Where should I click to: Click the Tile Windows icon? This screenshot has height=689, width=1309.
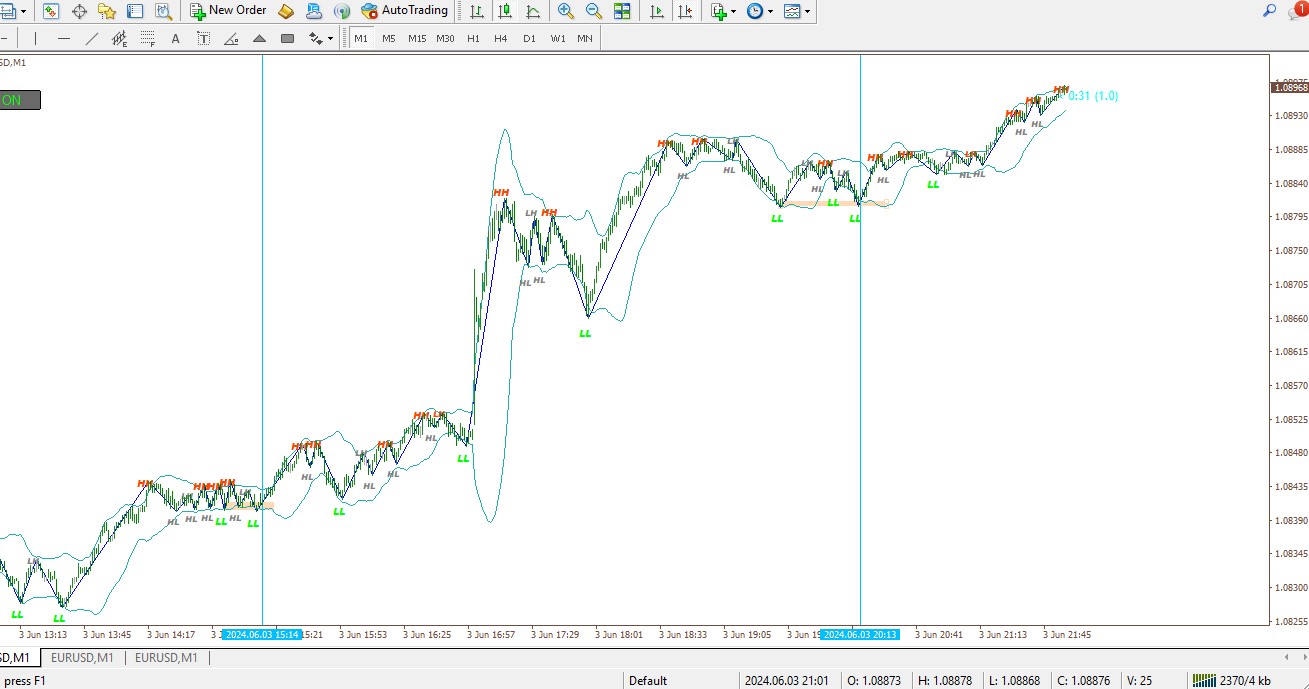[x=622, y=11]
